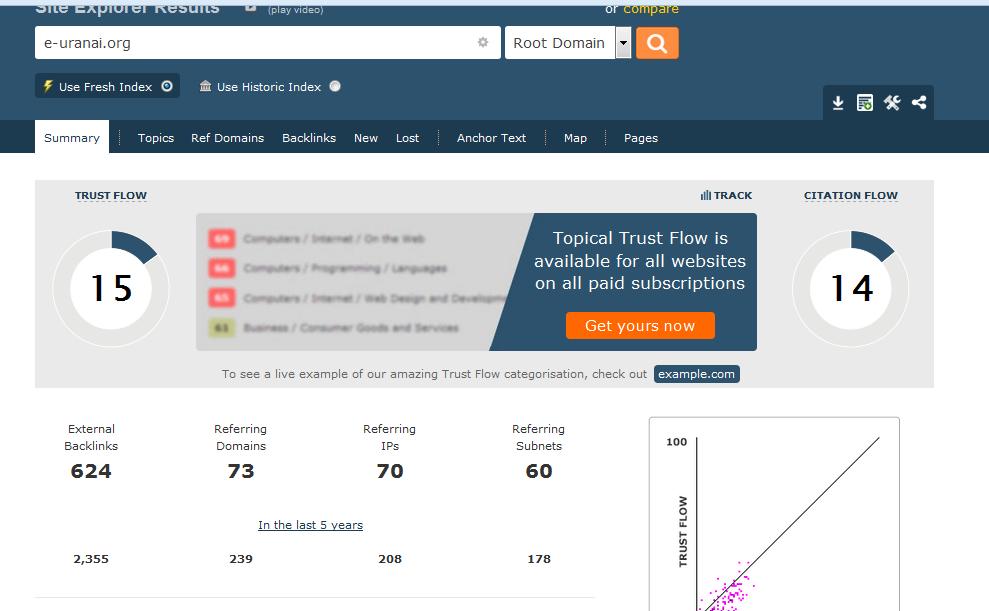Viewport: 989px width, 611px height.
Task: Switch to the New tab
Action: pyautogui.click(x=366, y=138)
